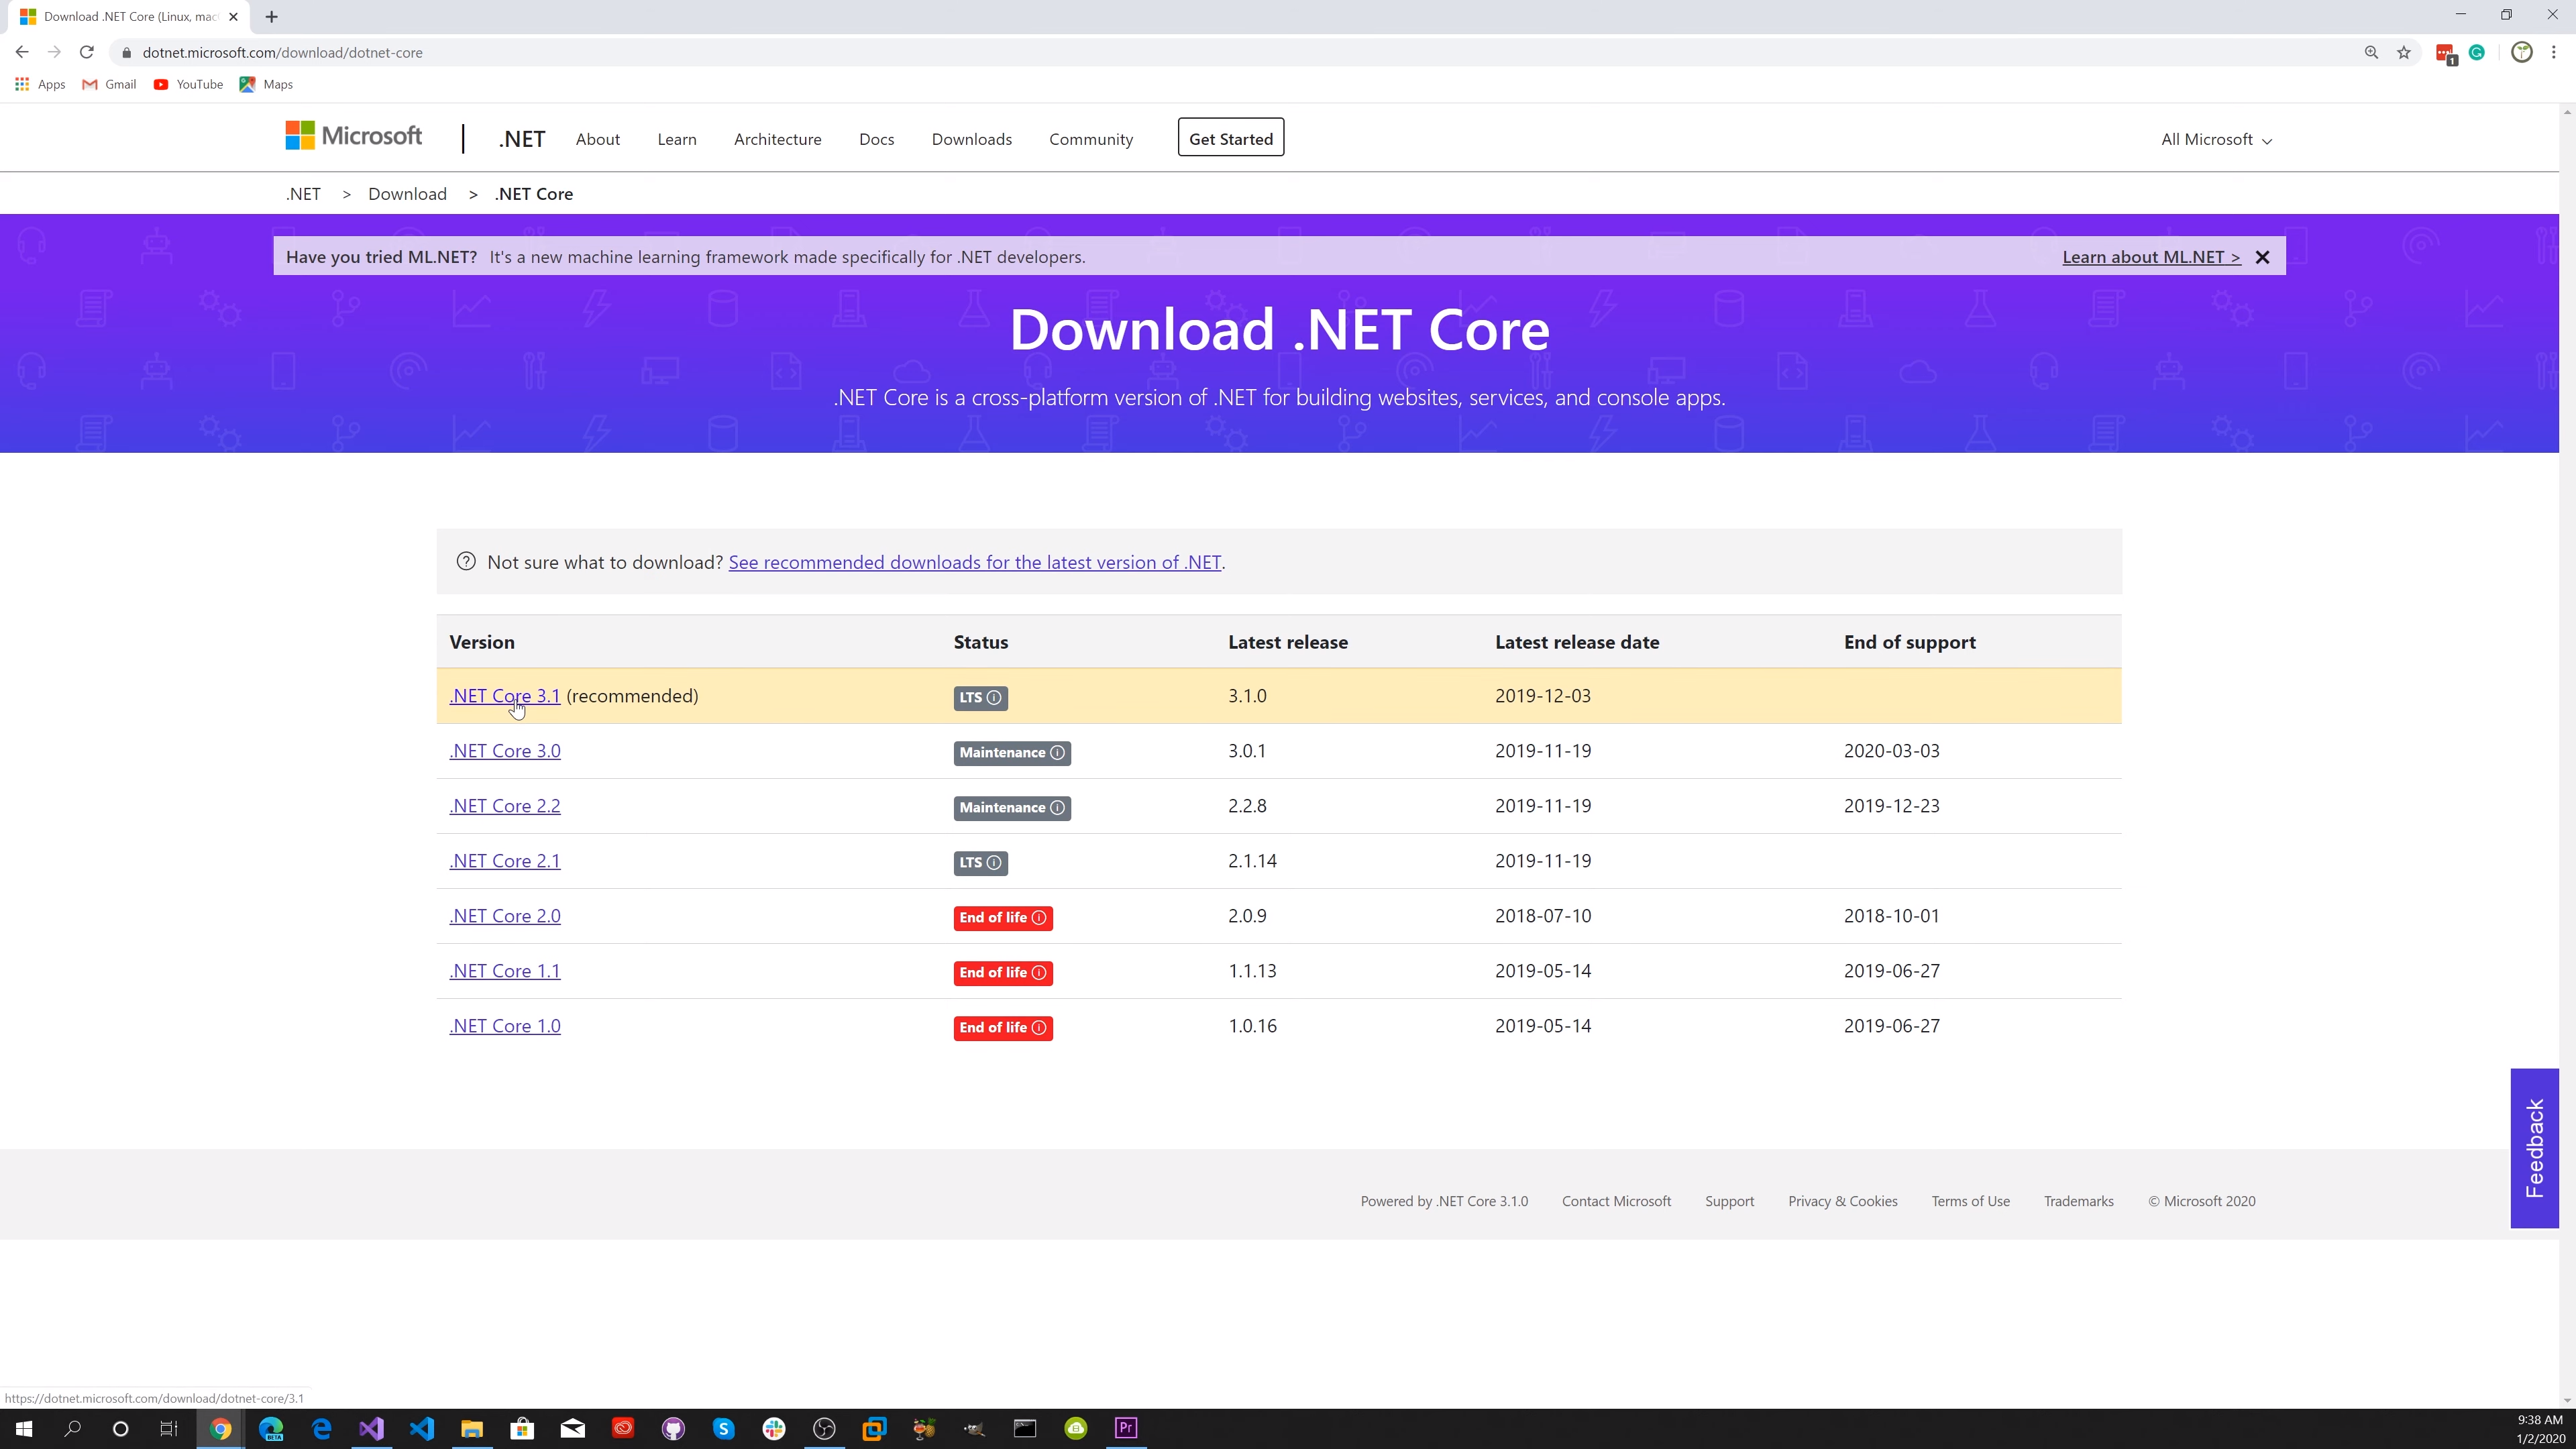Open Adobe Premiere Pro from the taskbar
This screenshot has height=1449, width=2576.
(x=1126, y=1428)
